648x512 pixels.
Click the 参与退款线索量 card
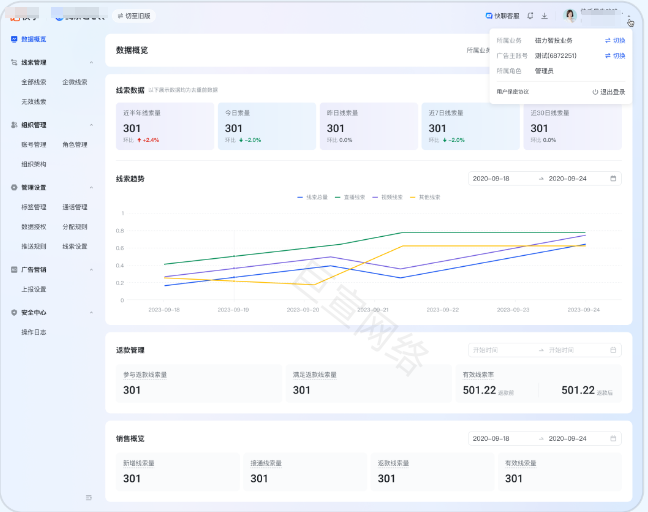click(x=199, y=383)
